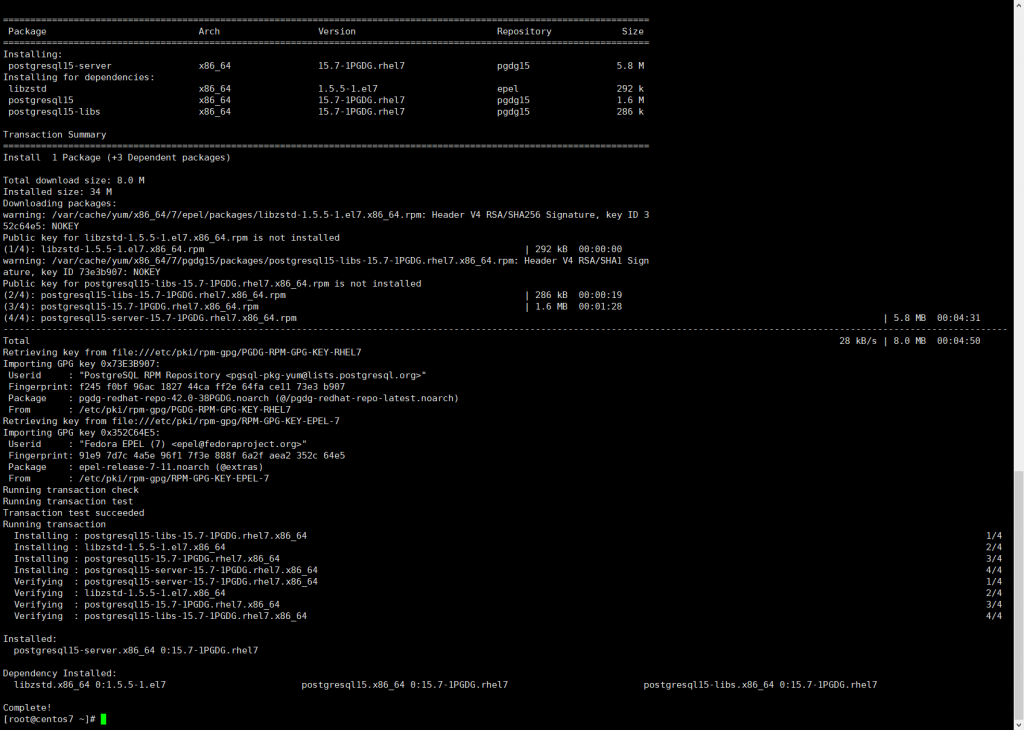Click the "Transaction Summary" heading
The height and width of the screenshot is (730, 1024).
(x=54, y=135)
